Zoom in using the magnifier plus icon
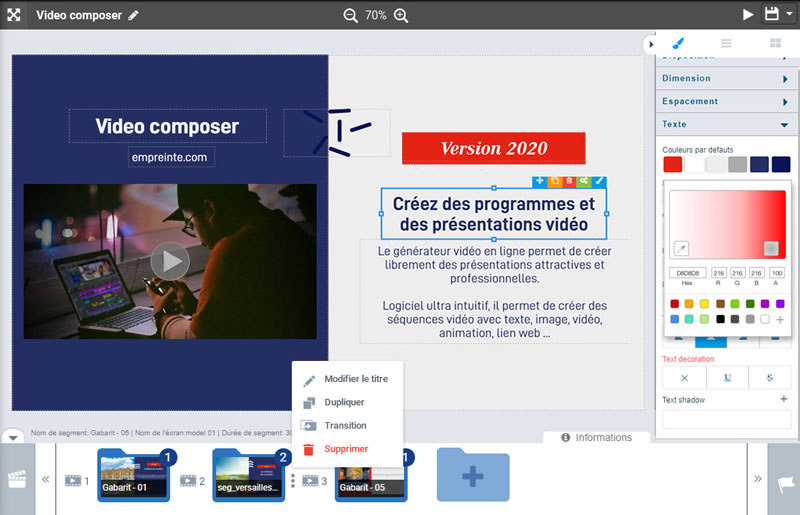Image resolution: width=800 pixels, height=515 pixels. click(401, 15)
